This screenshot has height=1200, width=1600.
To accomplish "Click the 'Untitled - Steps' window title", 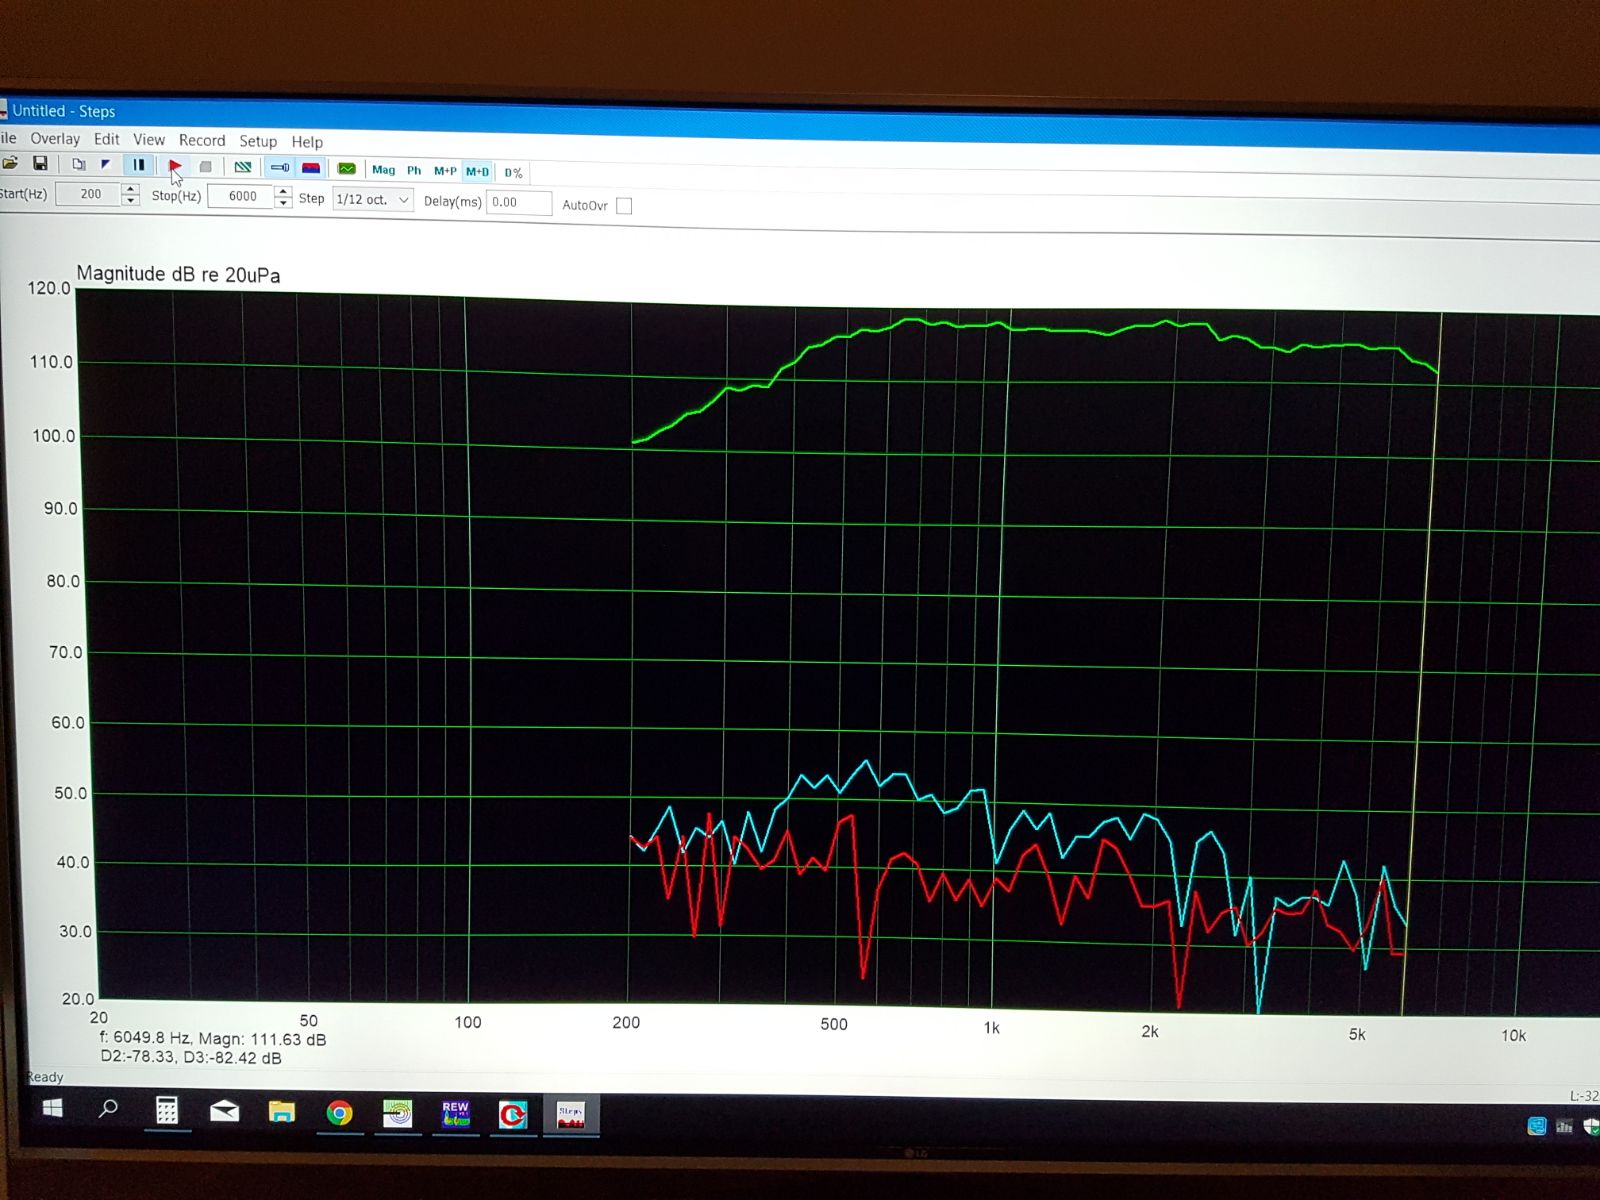I will coord(63,111).
